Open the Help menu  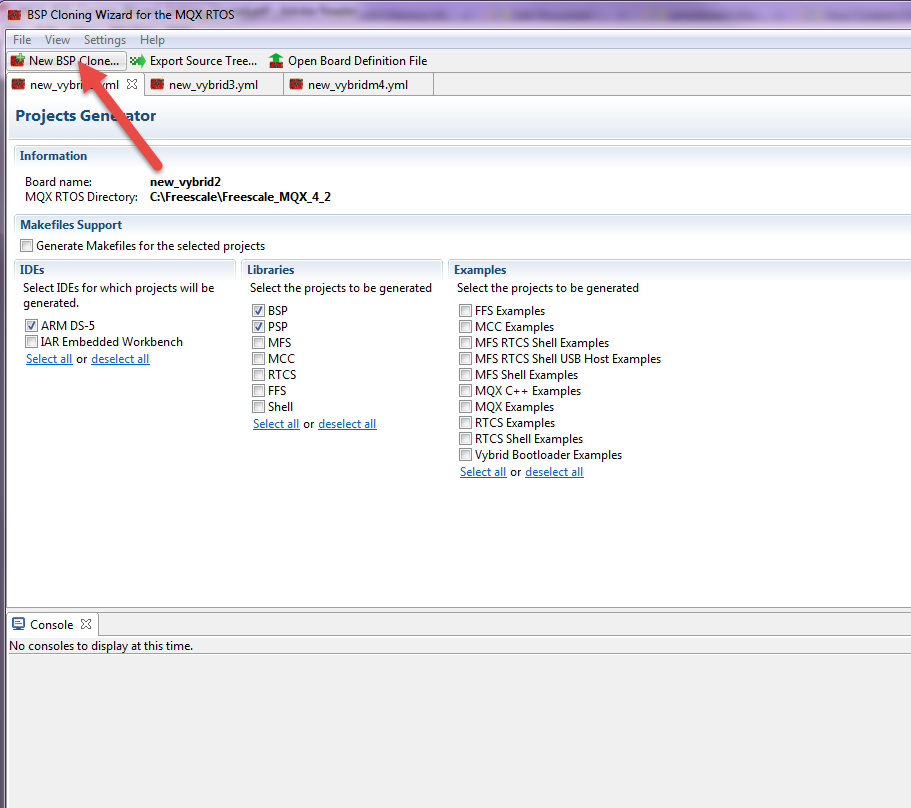(152, 39)
